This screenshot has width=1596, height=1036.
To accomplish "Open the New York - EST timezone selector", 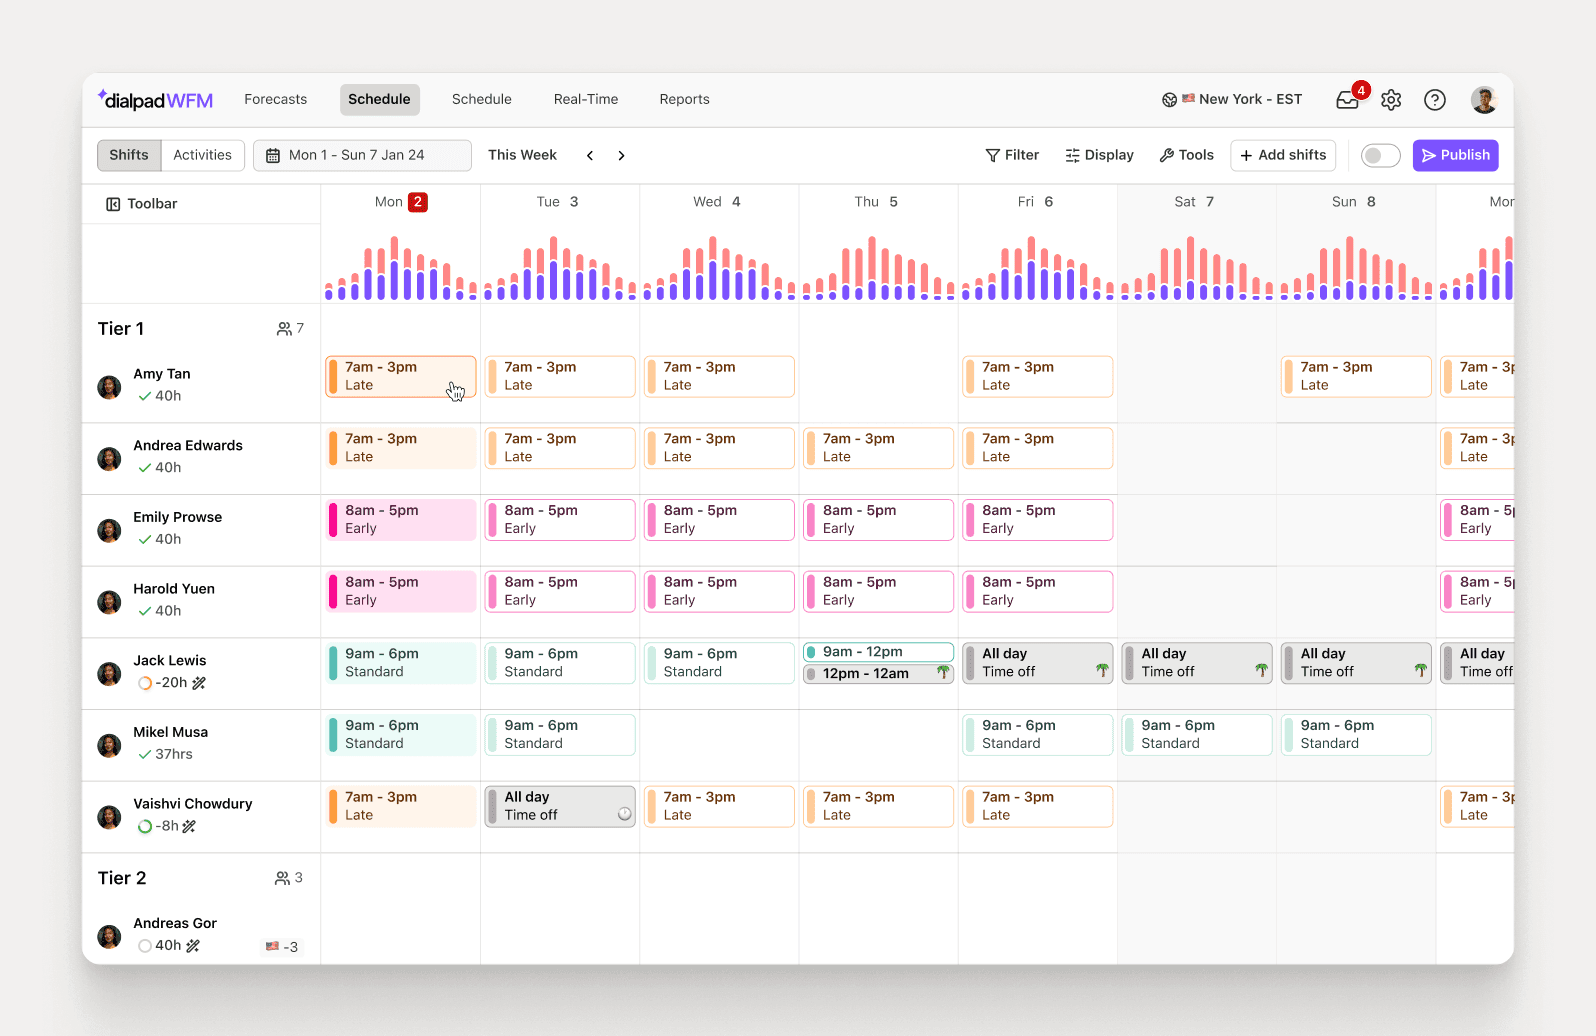I will (x=1232, y=100).
